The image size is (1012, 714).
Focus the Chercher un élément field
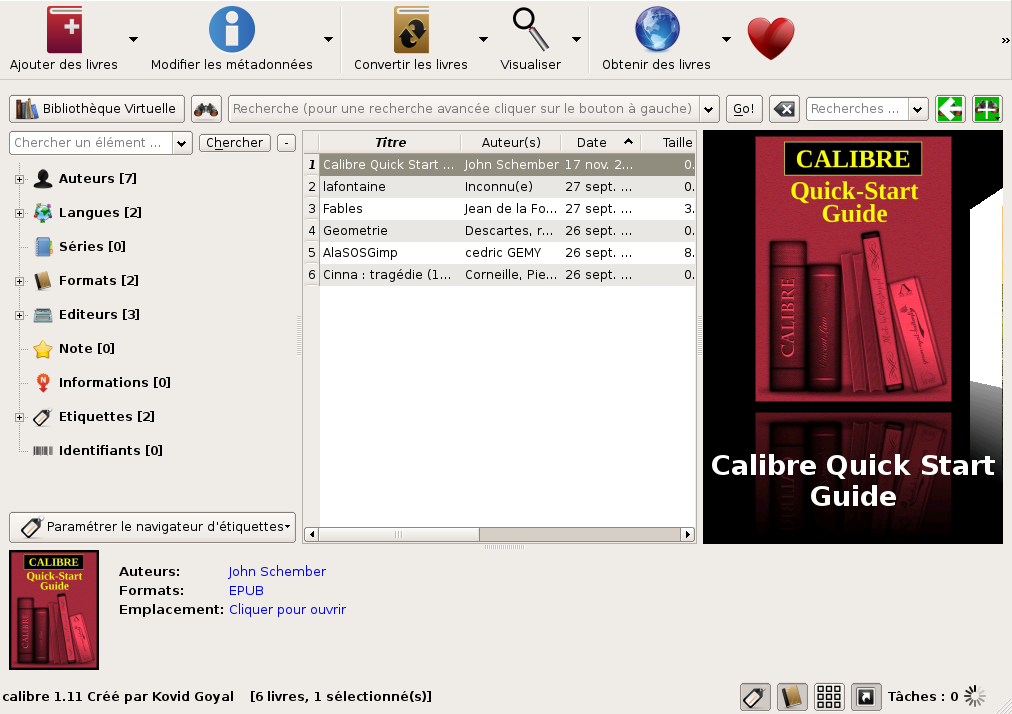91,143
